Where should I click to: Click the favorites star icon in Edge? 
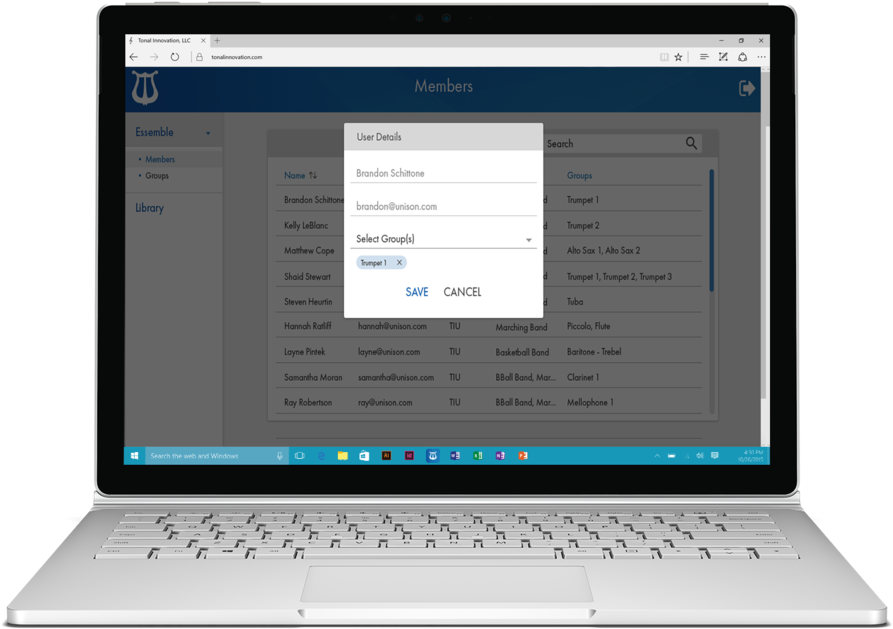tap(679, 57)
